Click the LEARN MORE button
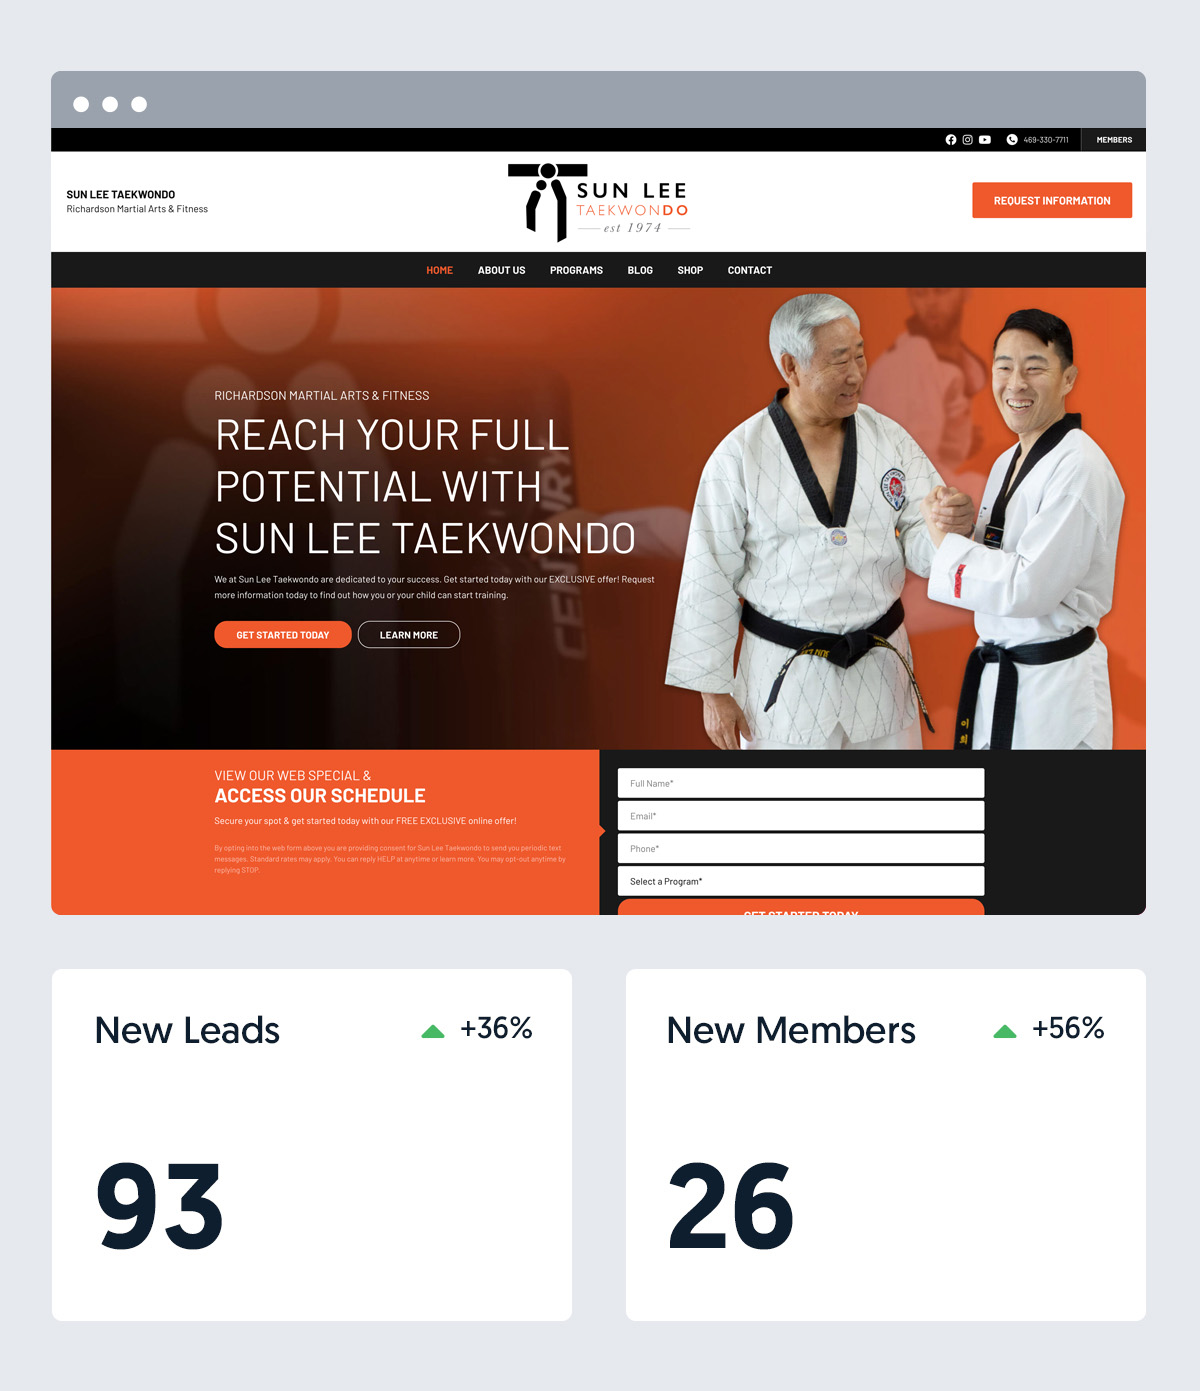The image size is (1200, 1391). point(409,635)
